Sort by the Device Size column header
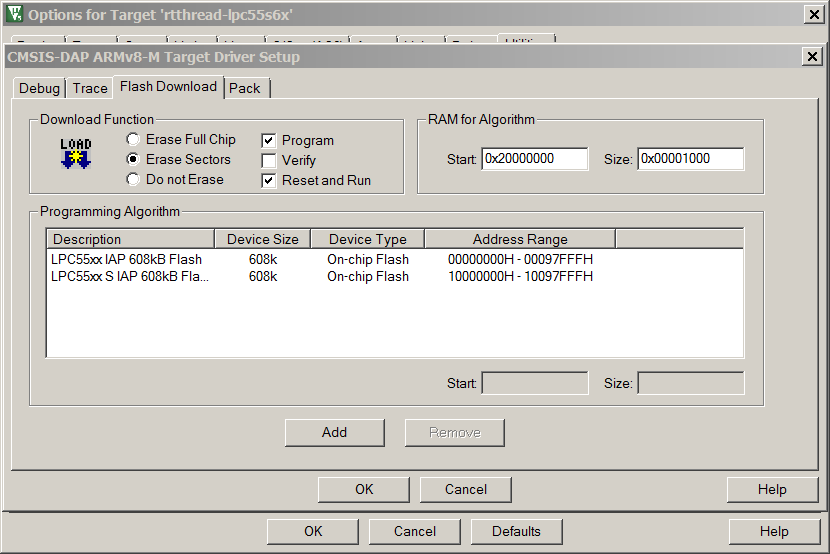This screenshot has height=554, width=830. [262, 239]
